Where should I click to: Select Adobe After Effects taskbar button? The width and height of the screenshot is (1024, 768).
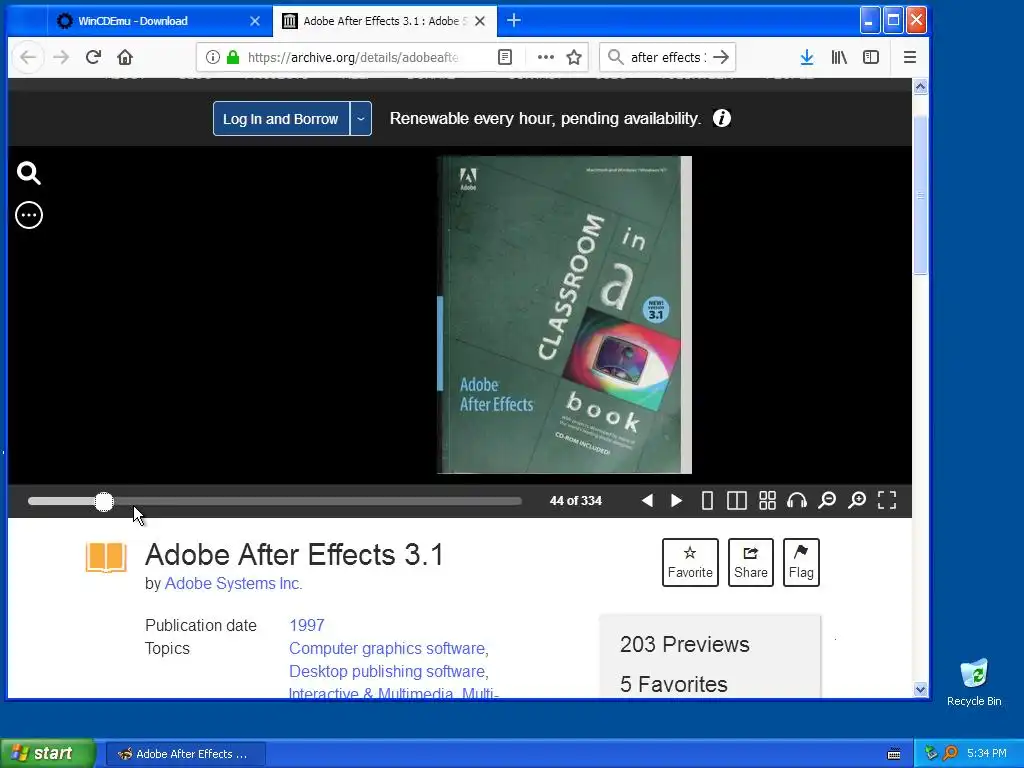point(185,754)
